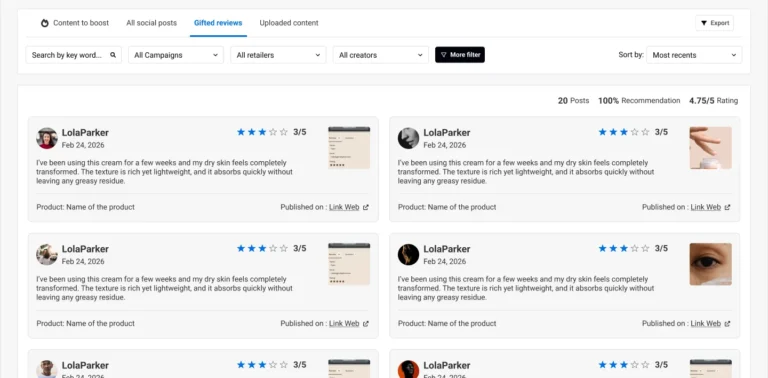Image resolution: width=768 pixels, height=378 pixels.
Task: Expand the All Campaigns dropdown
Action: pos(176,55)
